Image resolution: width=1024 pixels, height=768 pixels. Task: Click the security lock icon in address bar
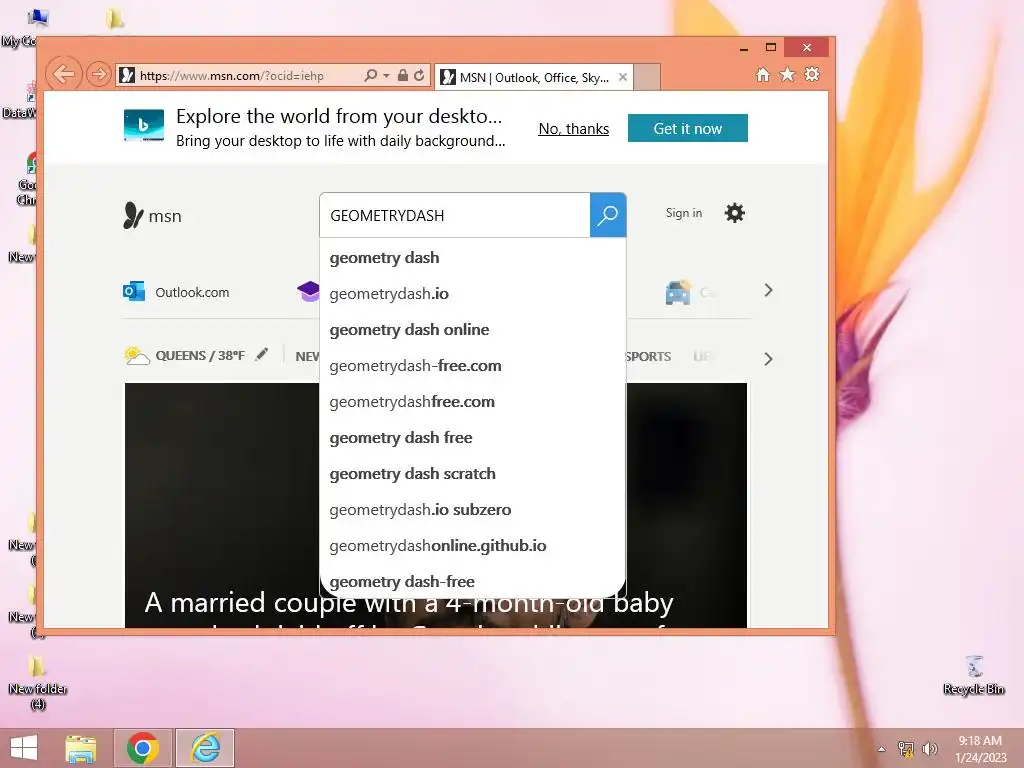(403, 76)
